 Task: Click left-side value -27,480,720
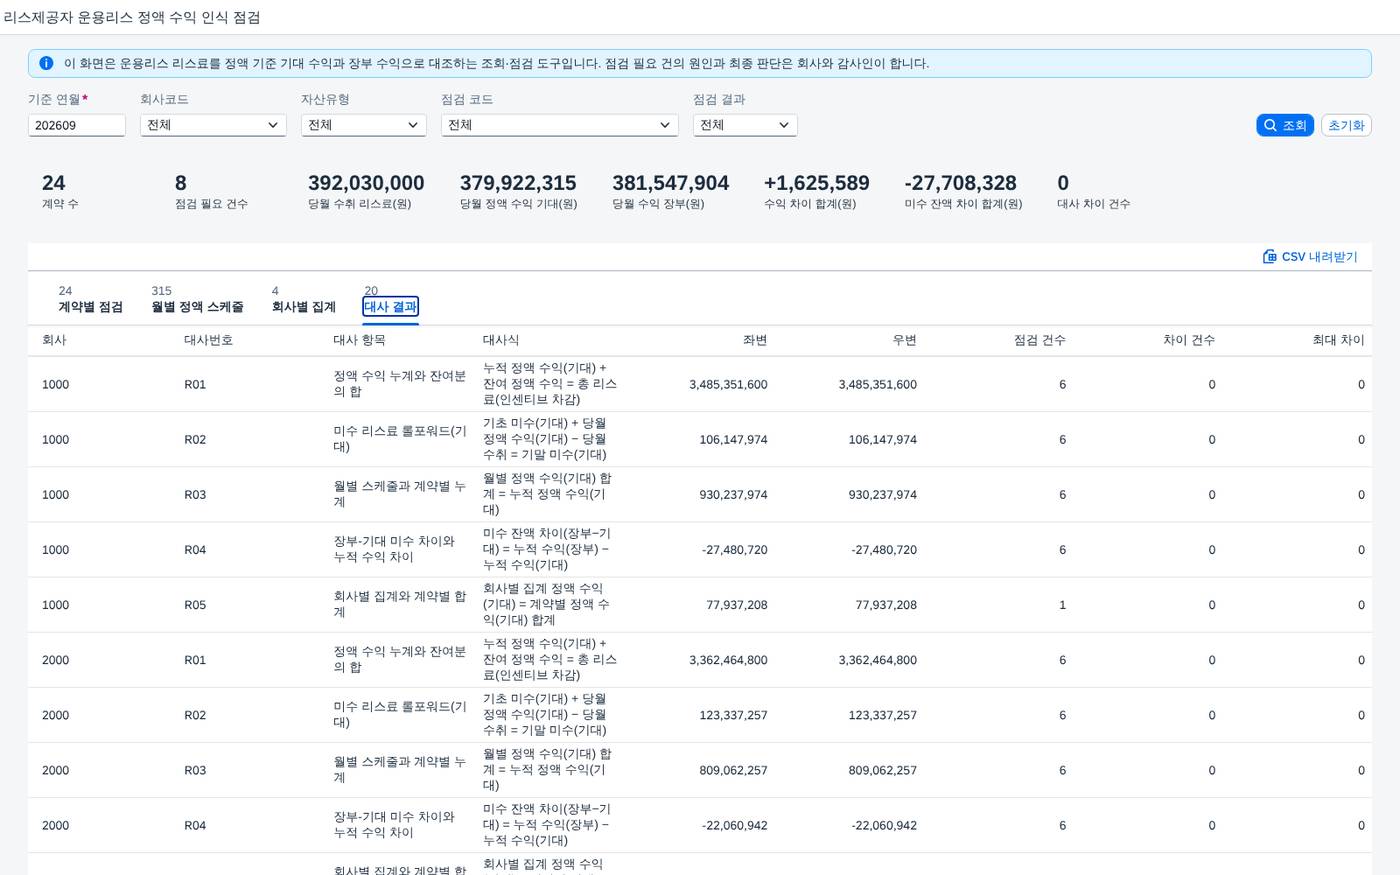[x=735, y=549]
